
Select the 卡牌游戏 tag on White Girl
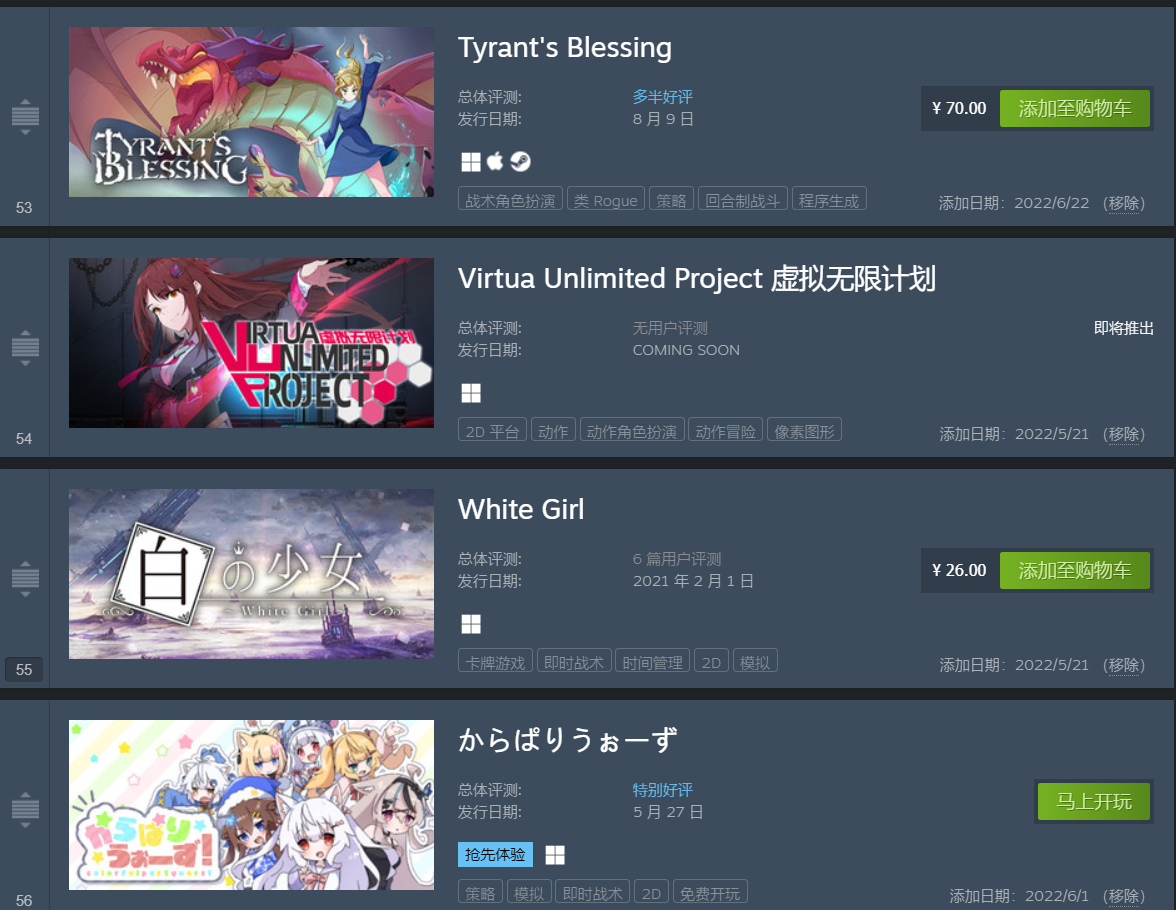click(x=495, y=662)
